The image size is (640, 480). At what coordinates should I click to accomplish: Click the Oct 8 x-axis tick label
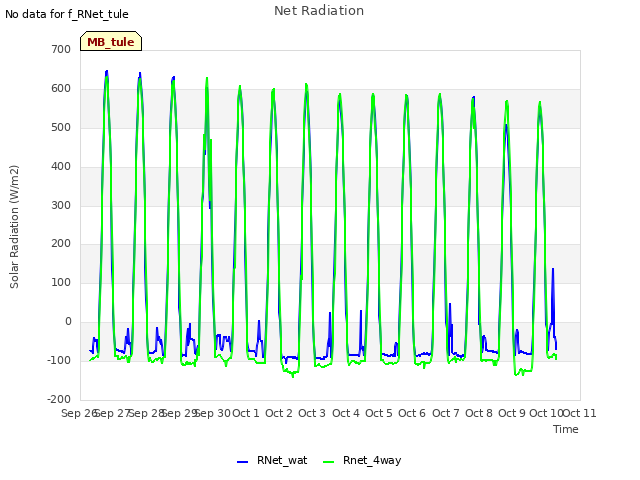pyautogui.click(x=479, y=413)
